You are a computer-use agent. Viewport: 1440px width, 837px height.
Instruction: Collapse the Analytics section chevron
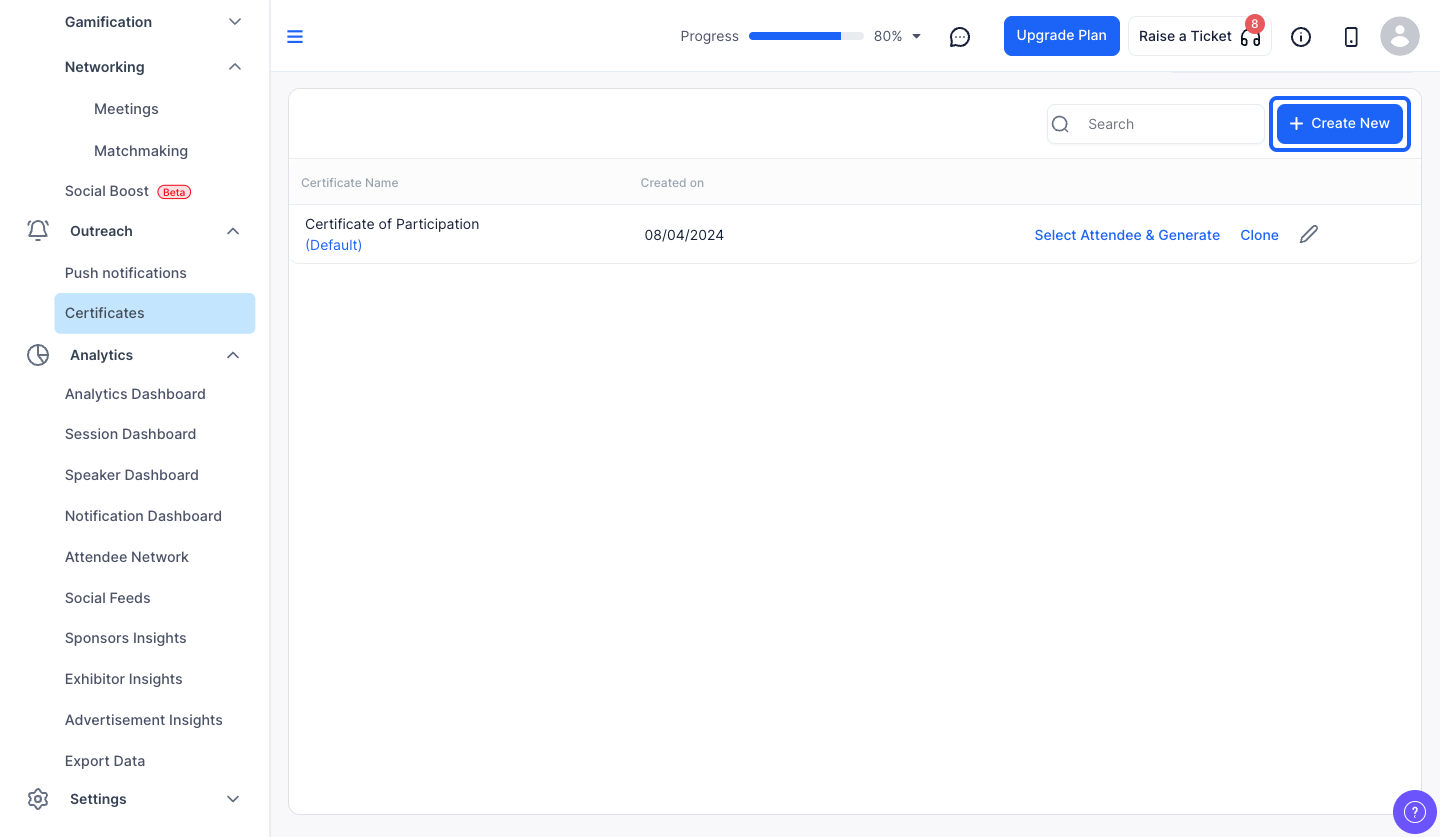pyautogui.click(x=233, y=355)
